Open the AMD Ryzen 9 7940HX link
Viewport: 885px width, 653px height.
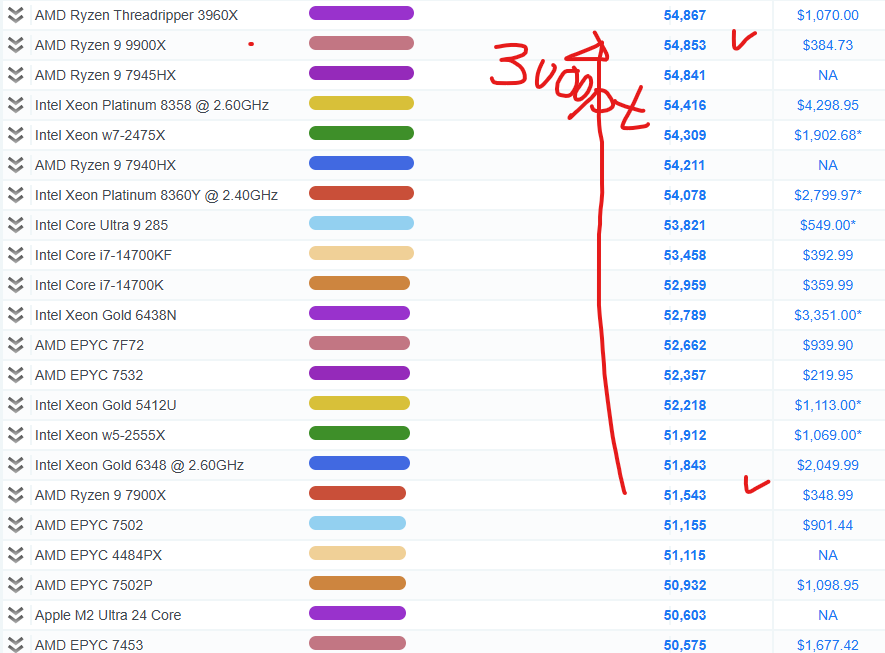[106, 165]
